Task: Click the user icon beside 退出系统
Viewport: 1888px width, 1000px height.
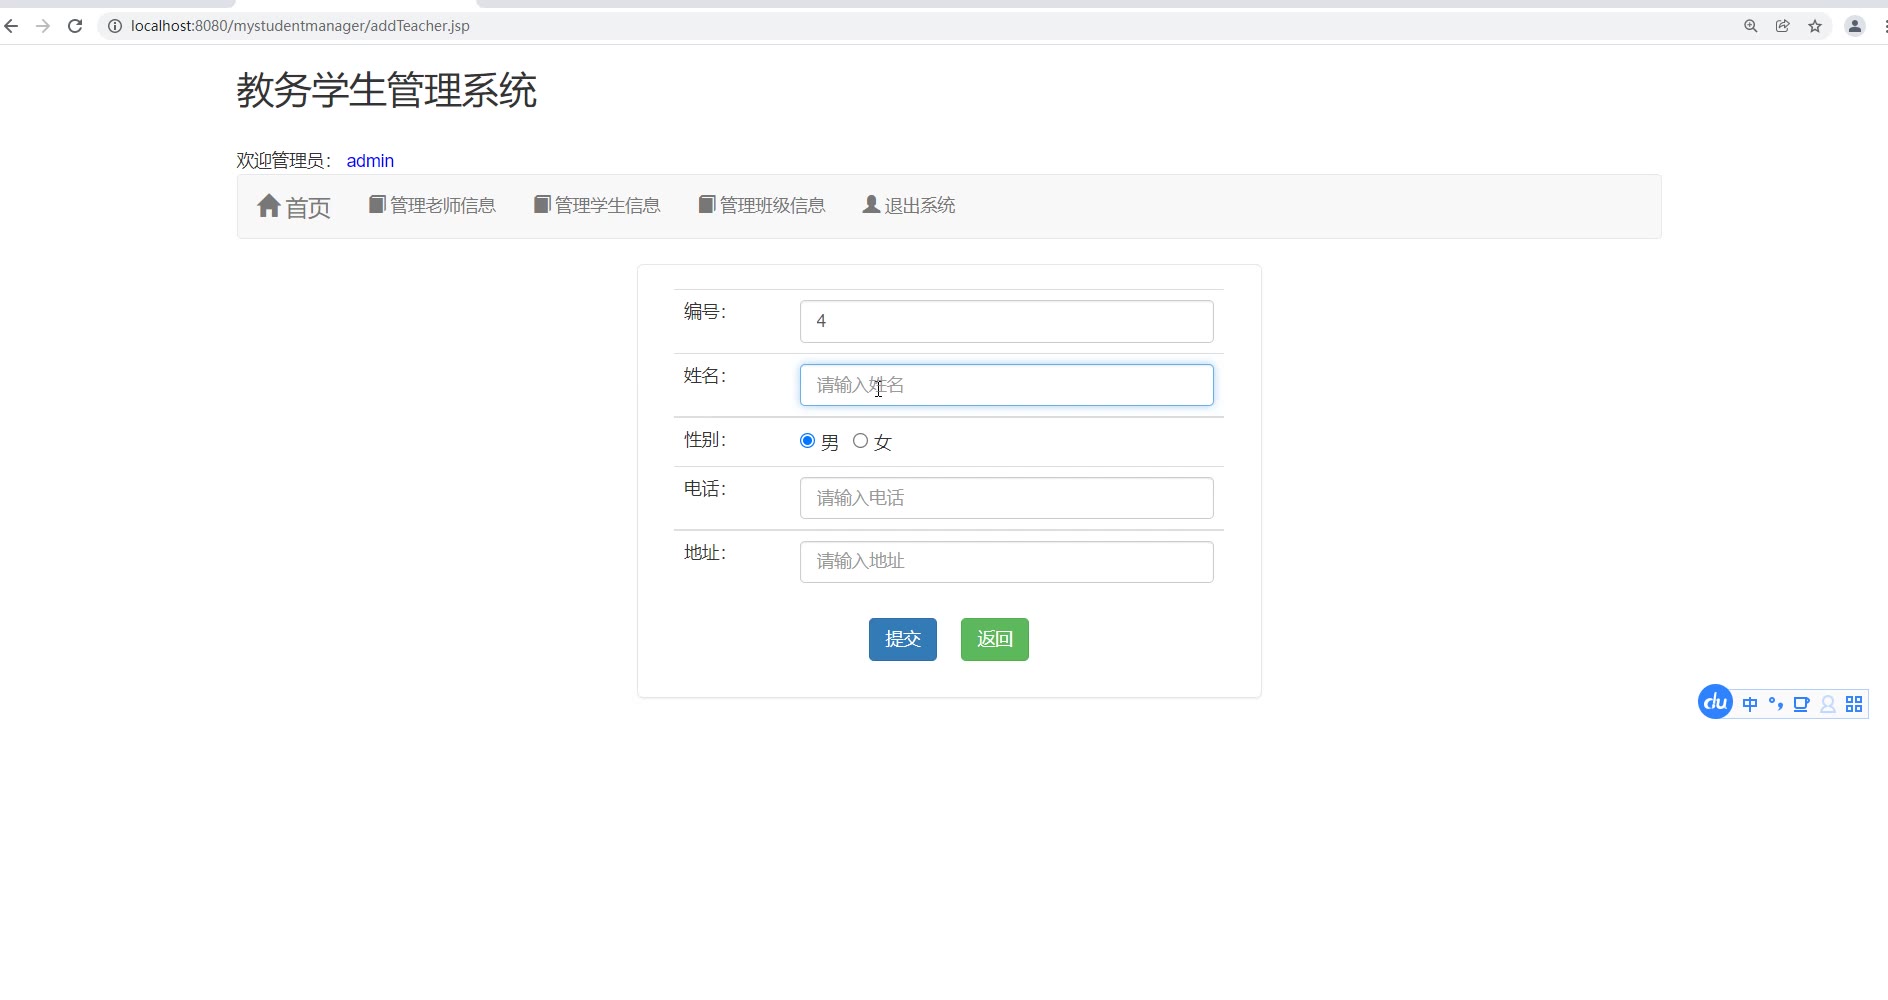Action: coord(871,204)
